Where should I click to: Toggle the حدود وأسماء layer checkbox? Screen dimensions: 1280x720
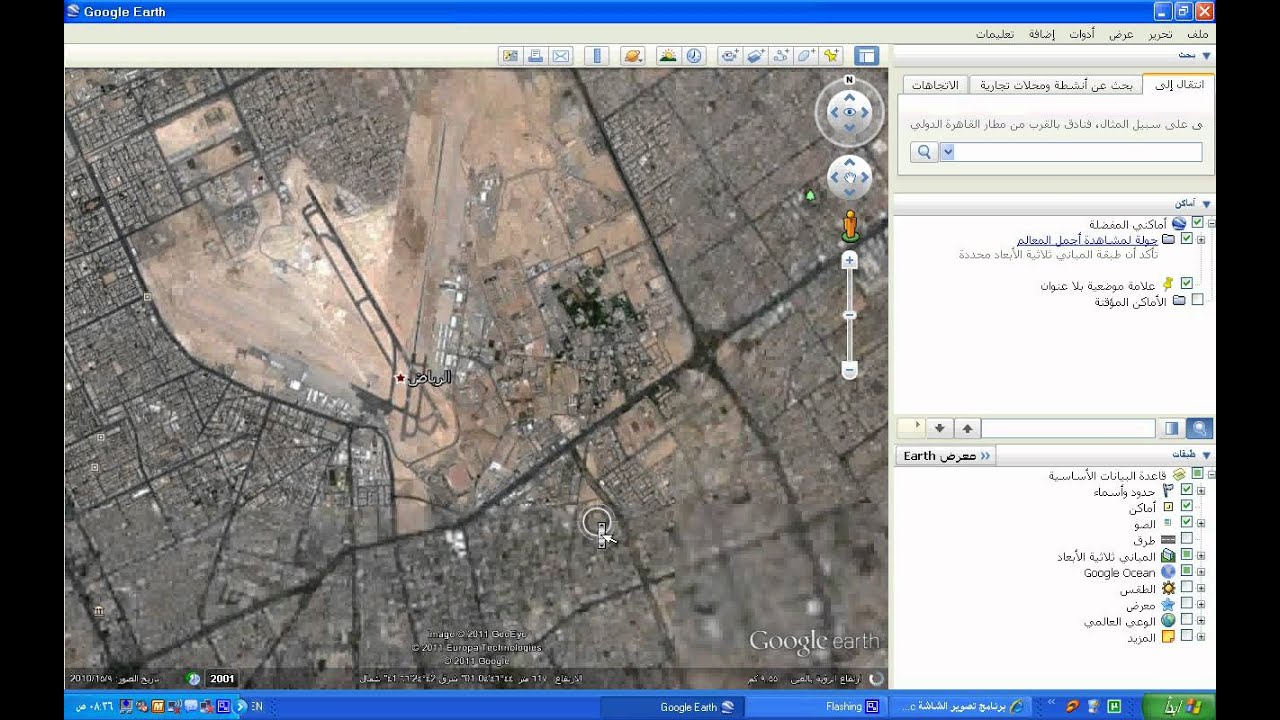click(x=1186, y=490)
